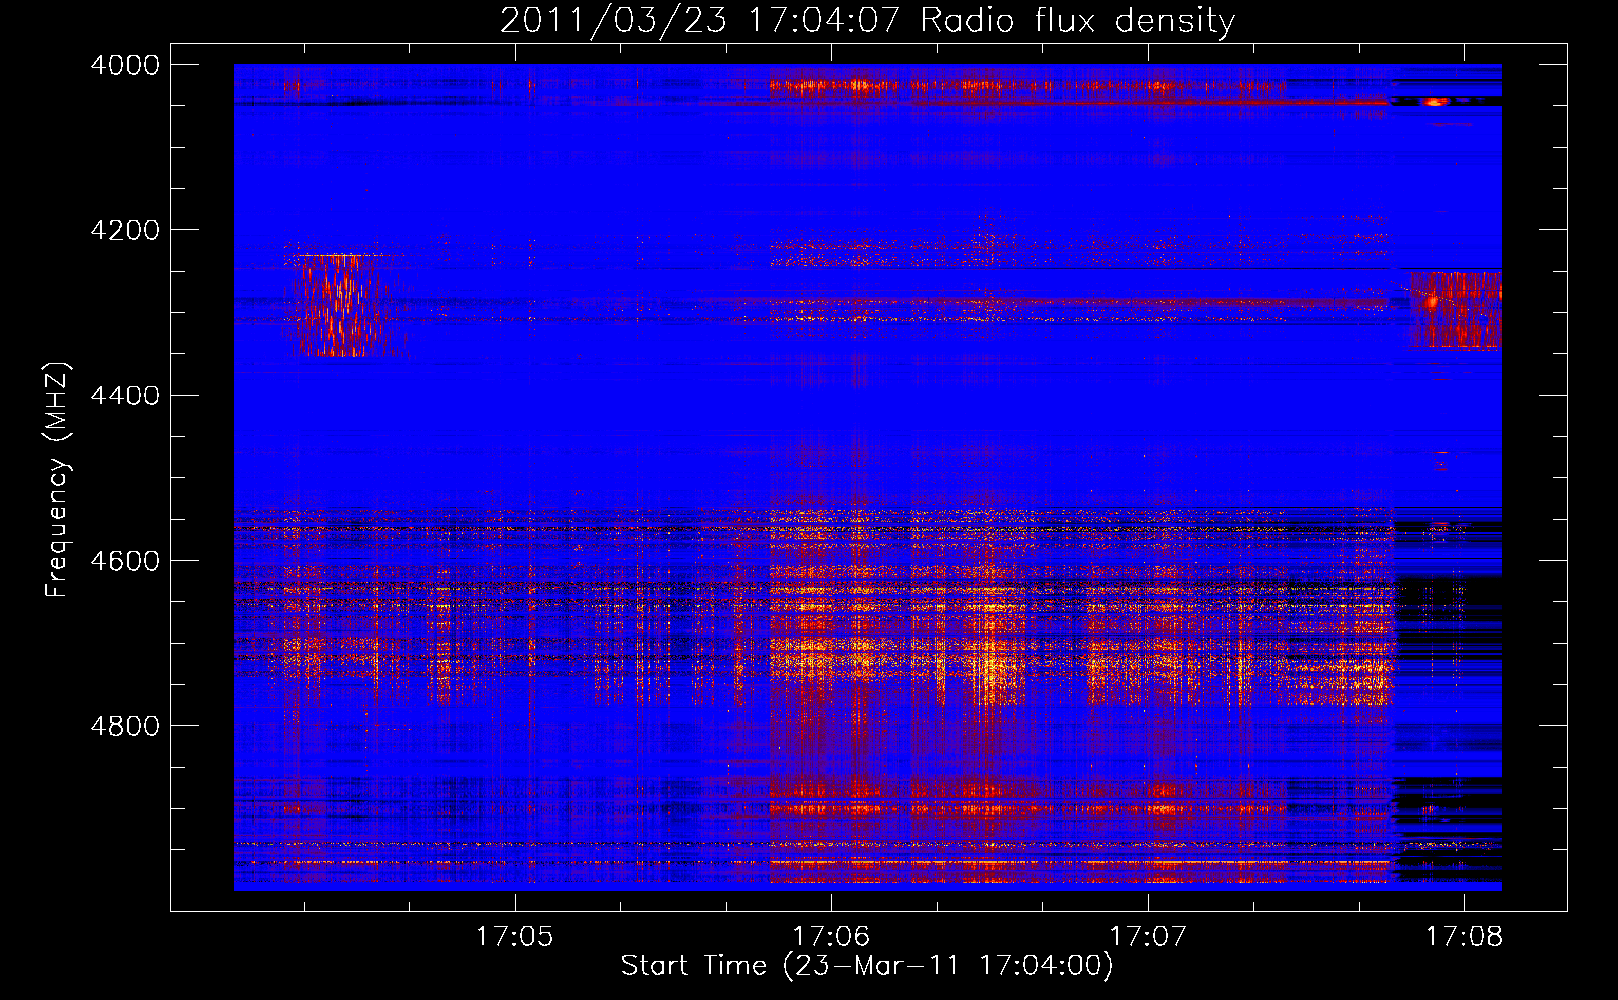Image resolution: width=1618 pixels, height=1000 pixels.
Task: Click the 17:05 time axis label
Action: [514, 937]
